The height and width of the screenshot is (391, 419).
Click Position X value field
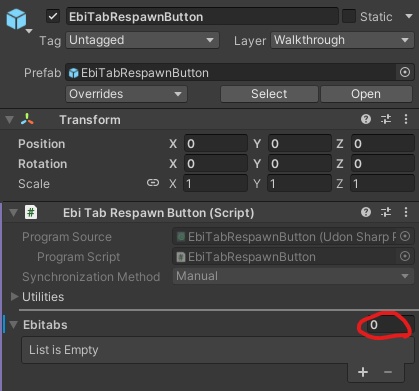tap(216, 144)
